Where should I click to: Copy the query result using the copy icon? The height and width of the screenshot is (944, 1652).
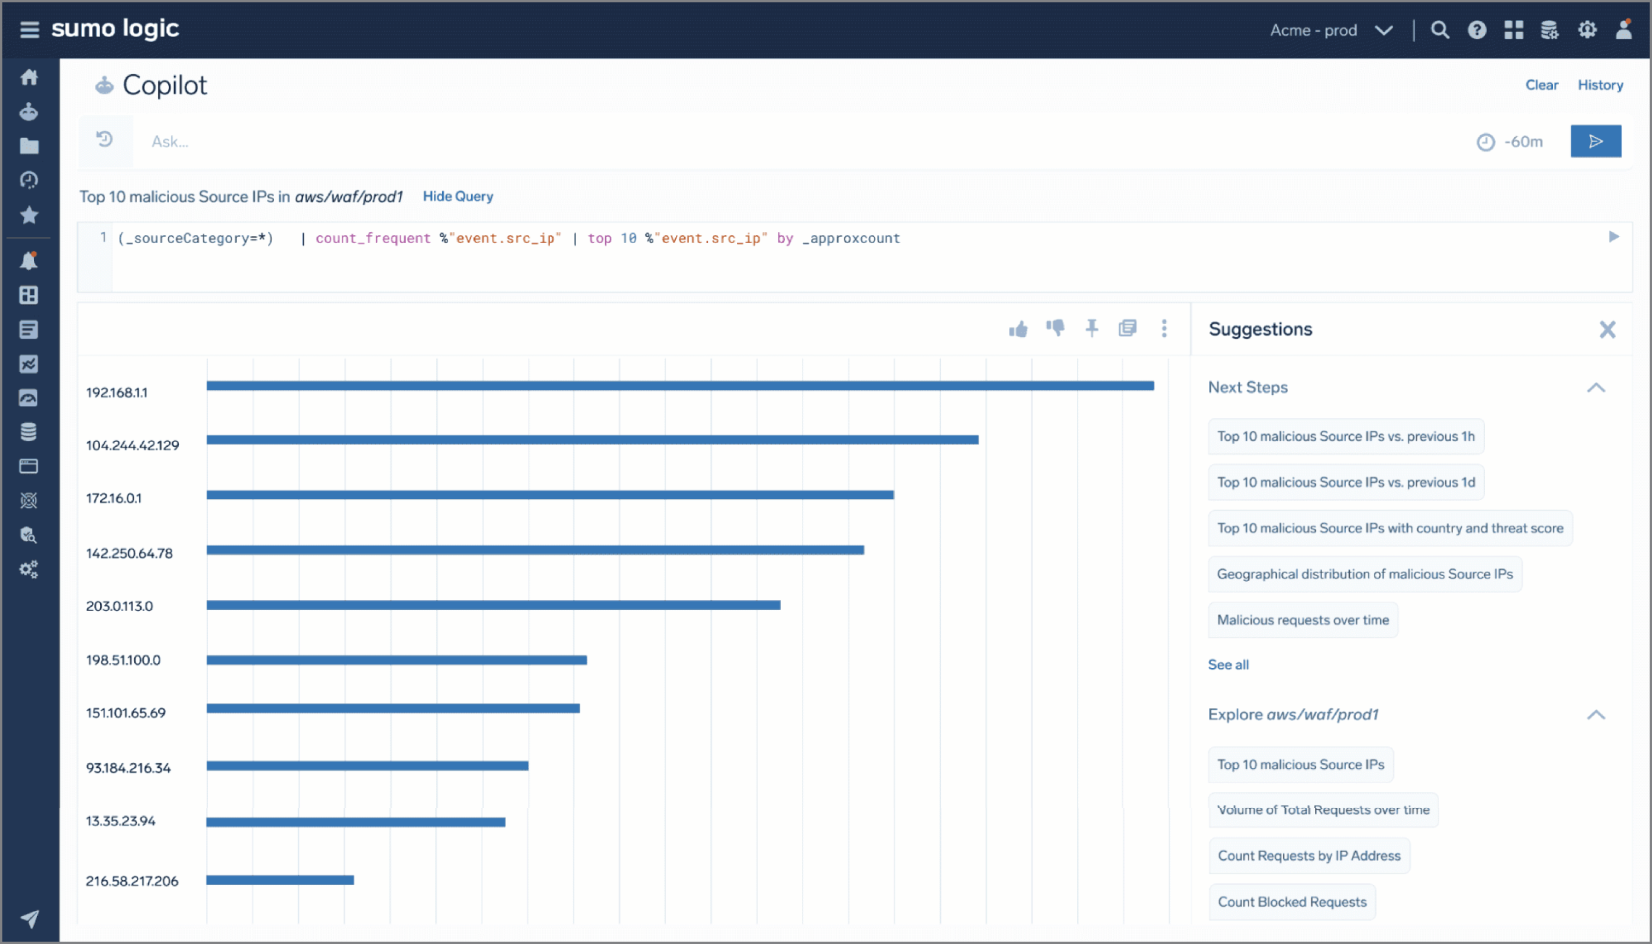pos(1127,328)
